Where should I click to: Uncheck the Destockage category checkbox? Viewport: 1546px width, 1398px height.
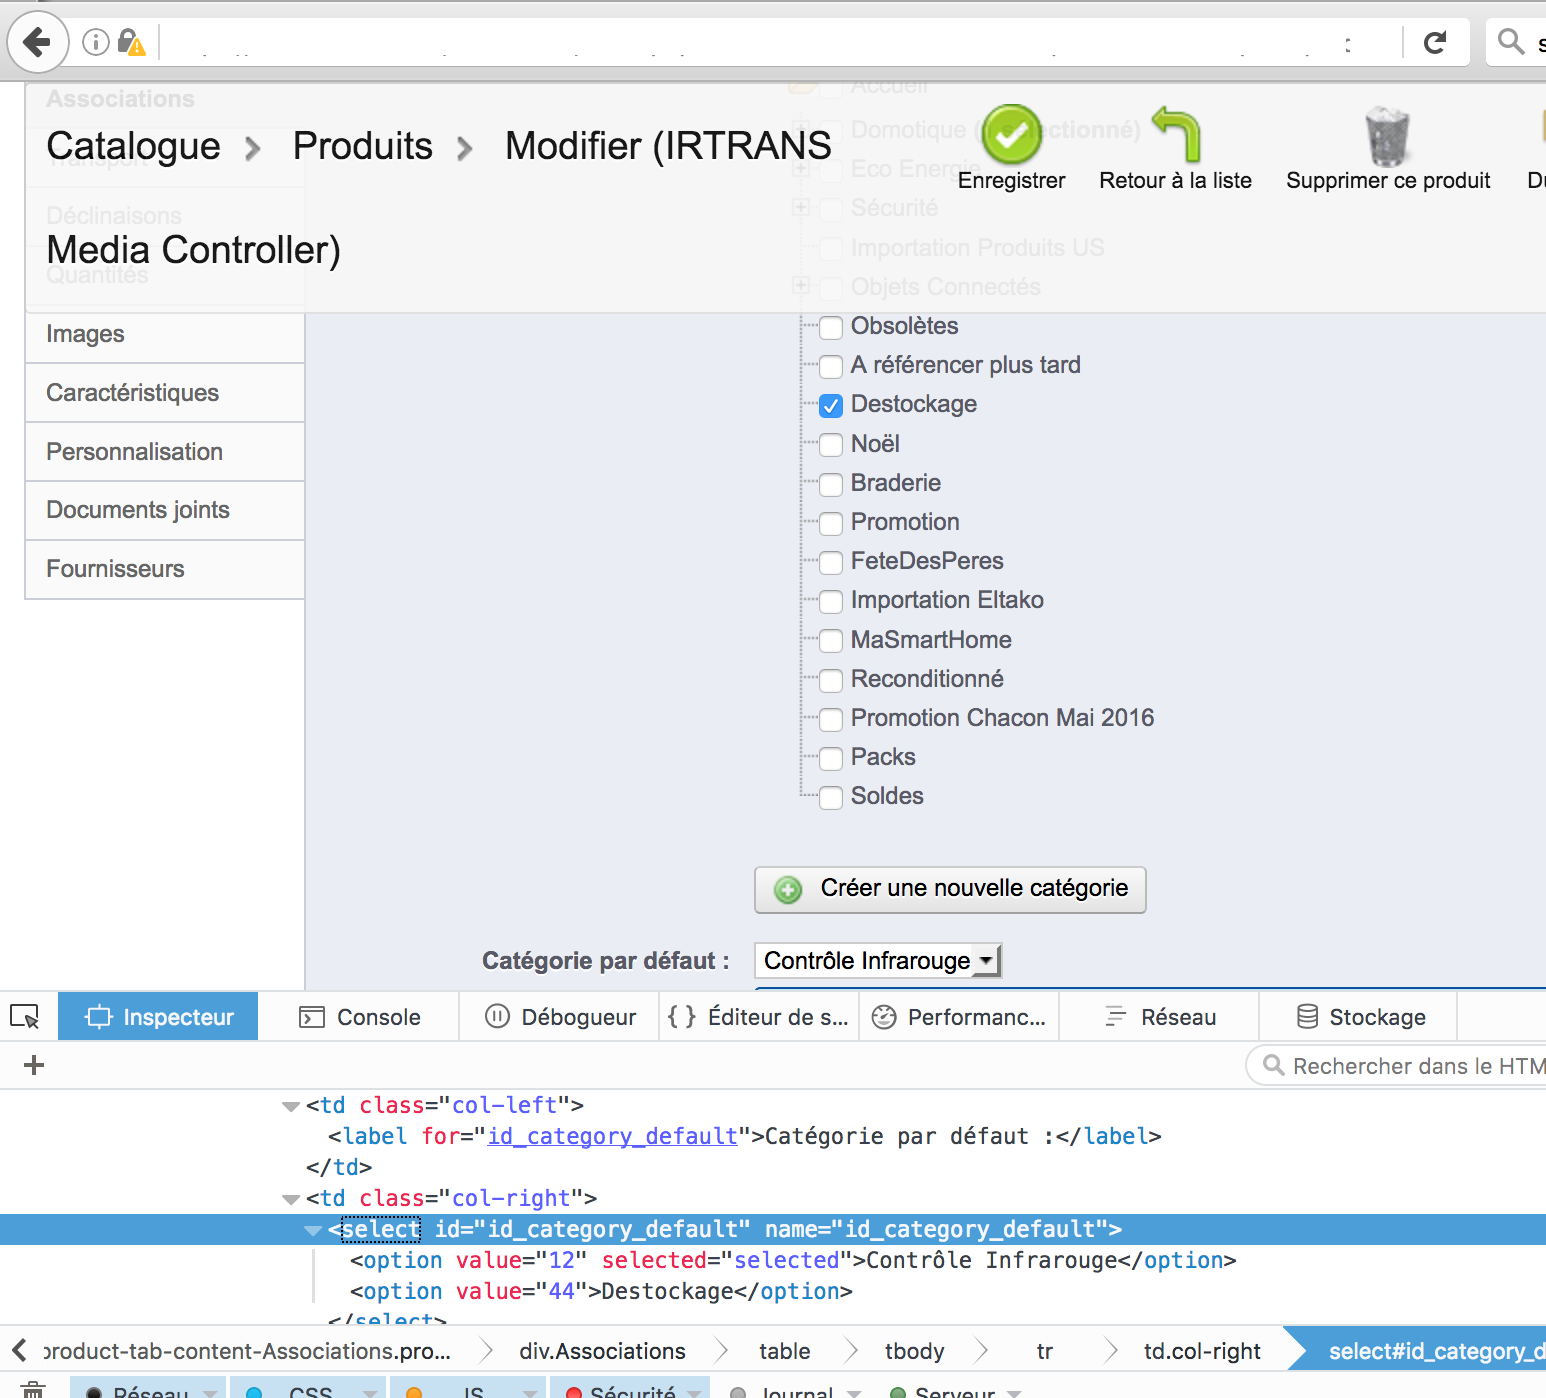[x=831, y=406]
